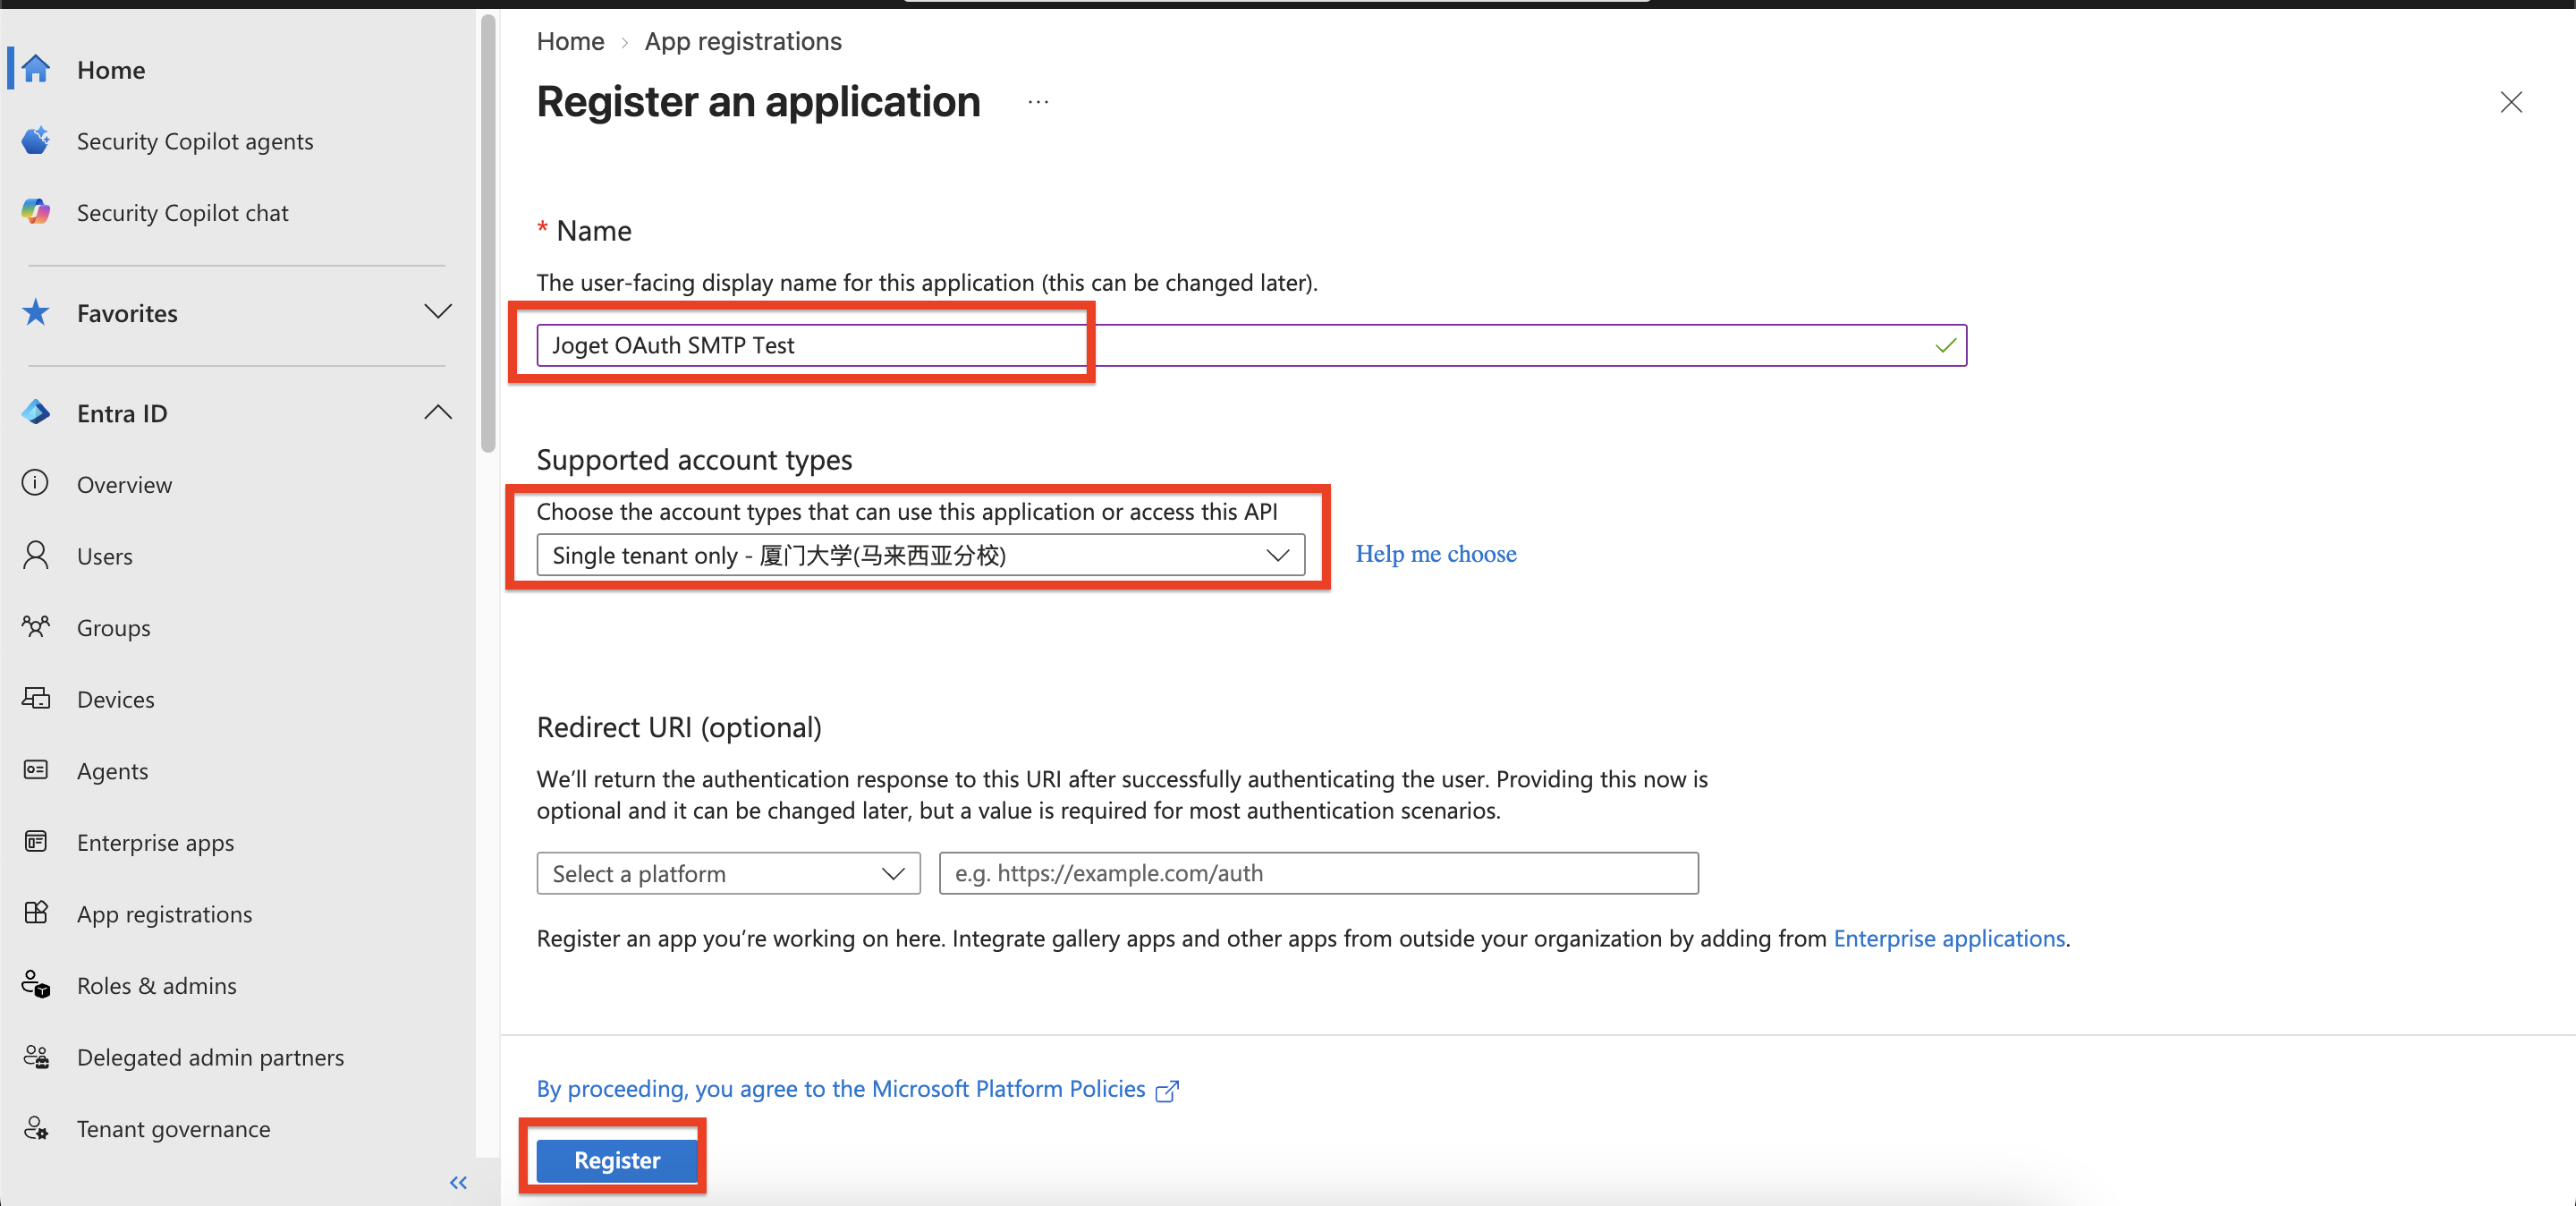This screenshot has height=1206, width=2576.
Task: Open Tenant governance icon
Action: [x=36, y=1128]
